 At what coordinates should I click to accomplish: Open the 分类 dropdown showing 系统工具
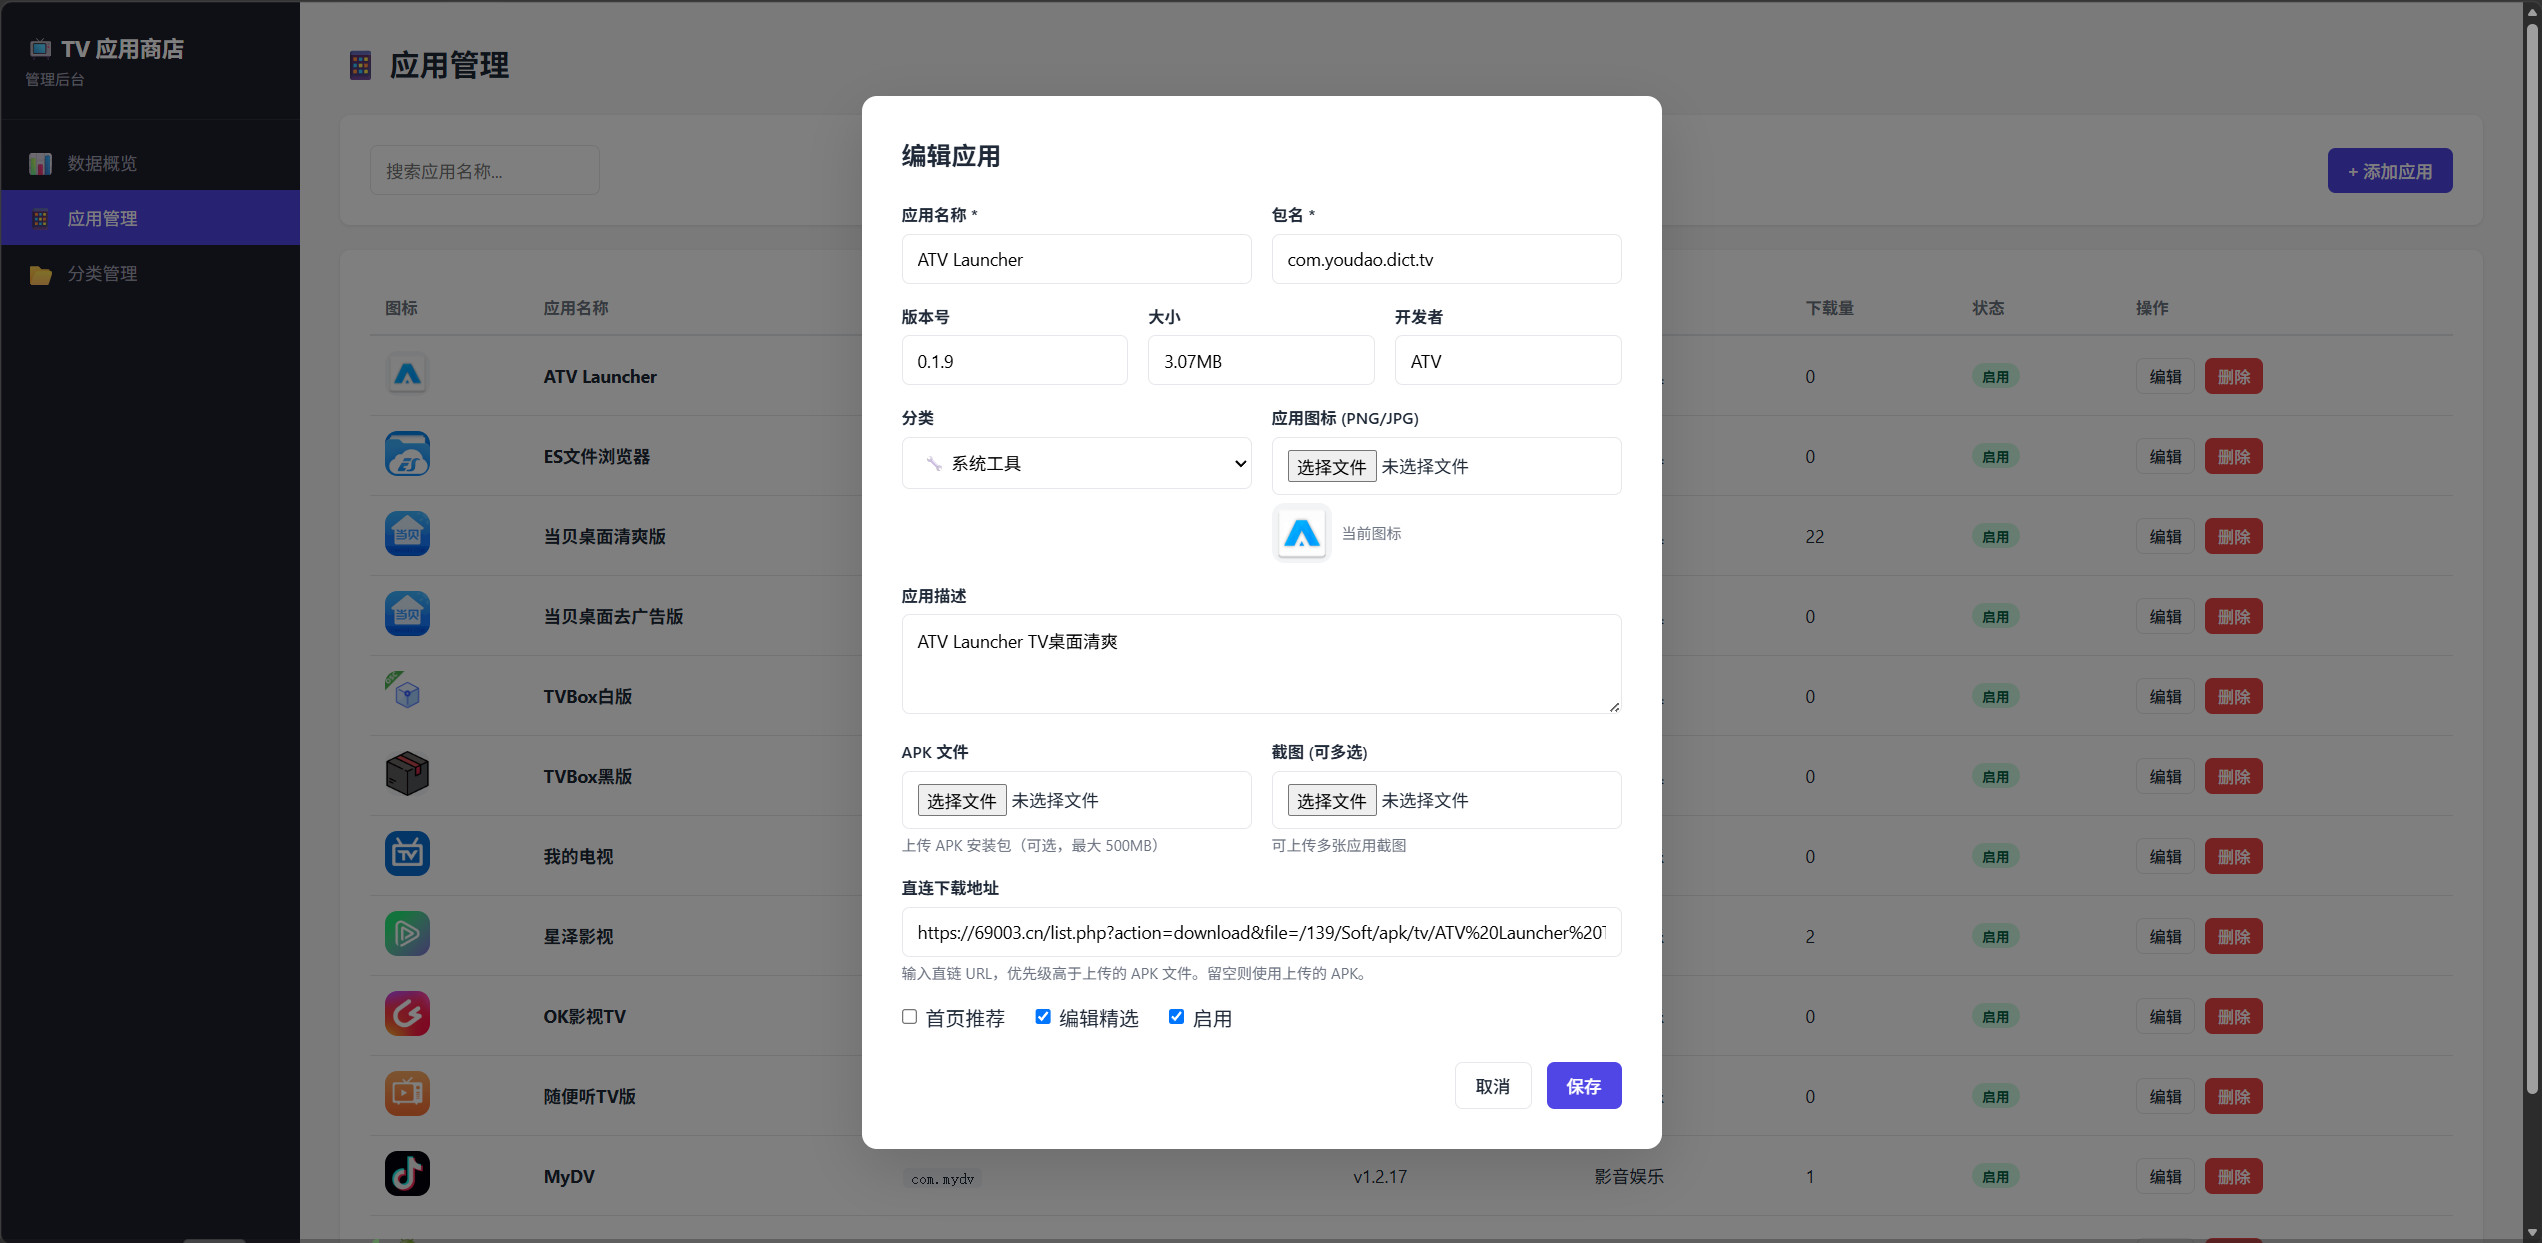[1076, 463]
